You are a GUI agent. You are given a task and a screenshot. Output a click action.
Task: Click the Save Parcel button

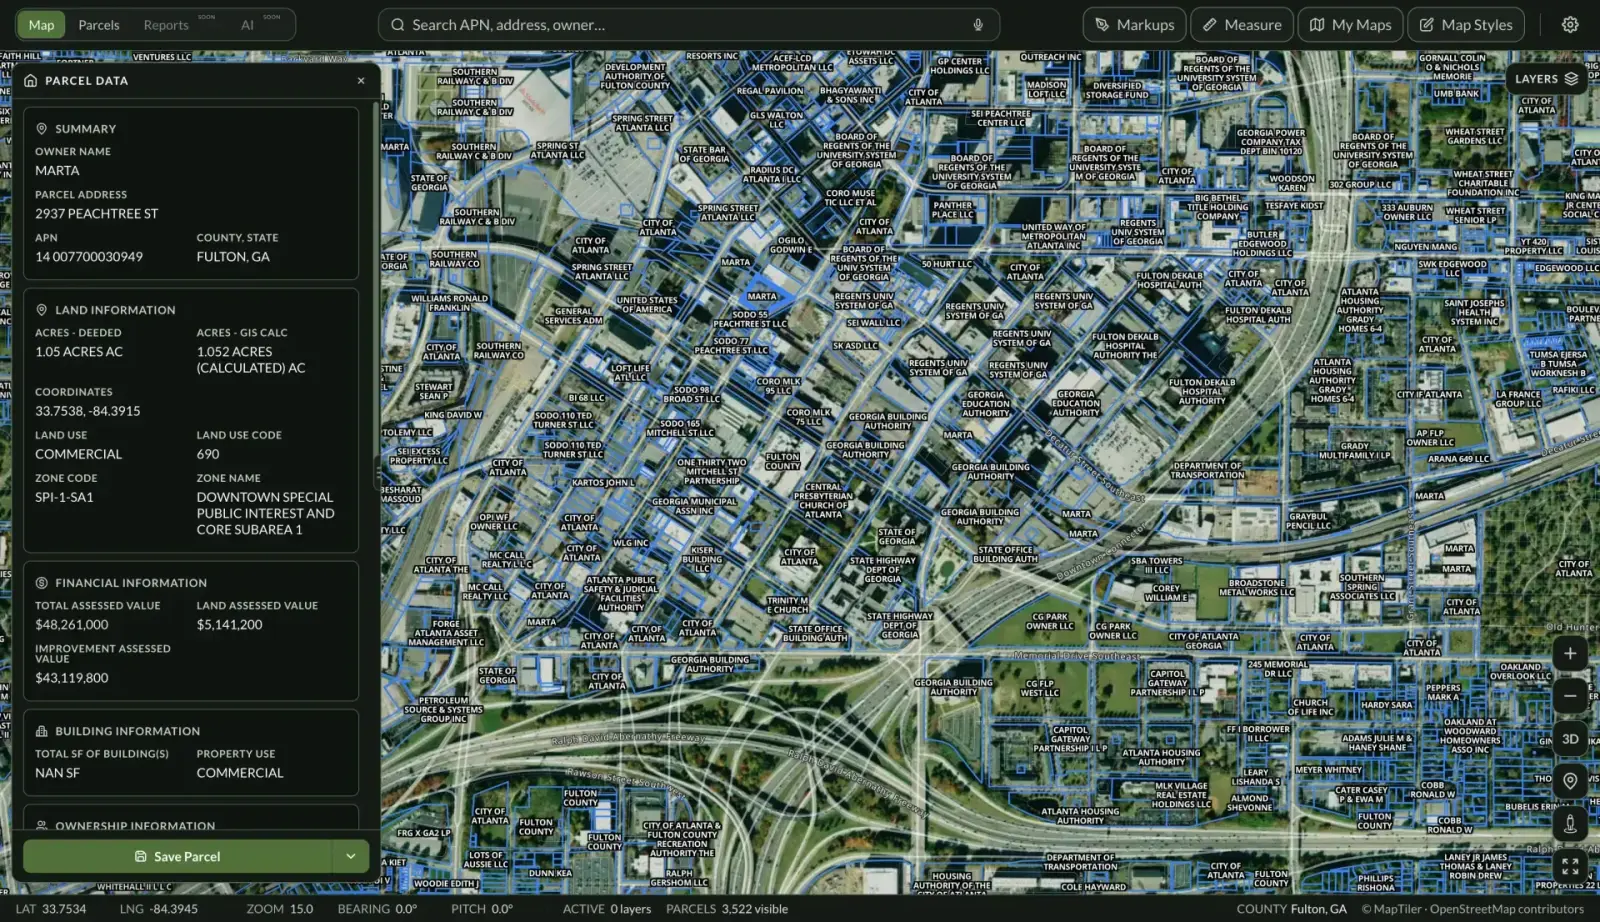[178, 857]
